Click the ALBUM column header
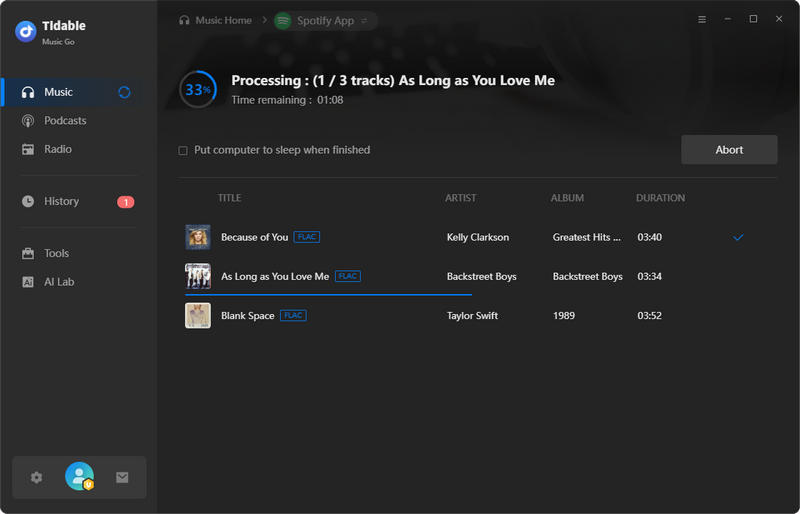 pyautogui.click(x=567, y=198)
